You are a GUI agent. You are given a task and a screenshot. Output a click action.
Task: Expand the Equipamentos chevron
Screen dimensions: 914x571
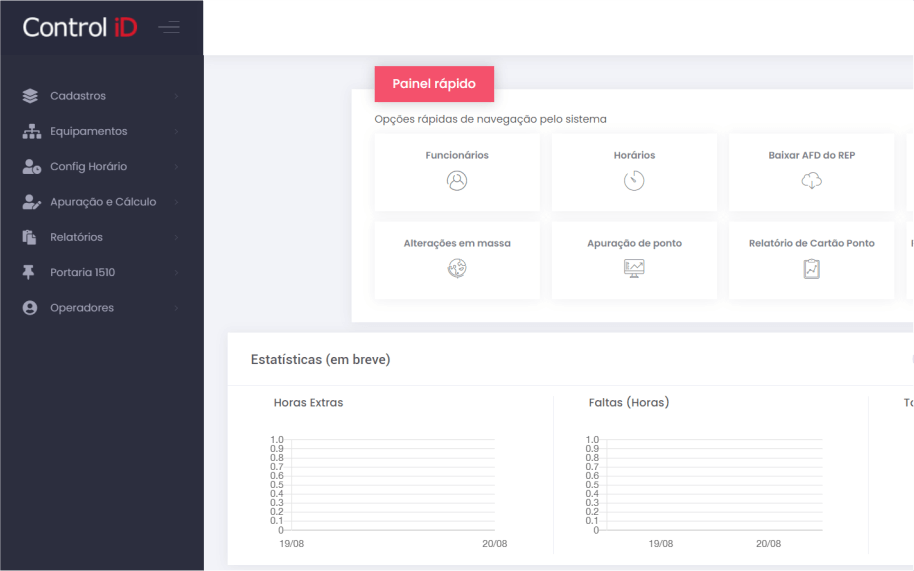[x=176, y=132]
